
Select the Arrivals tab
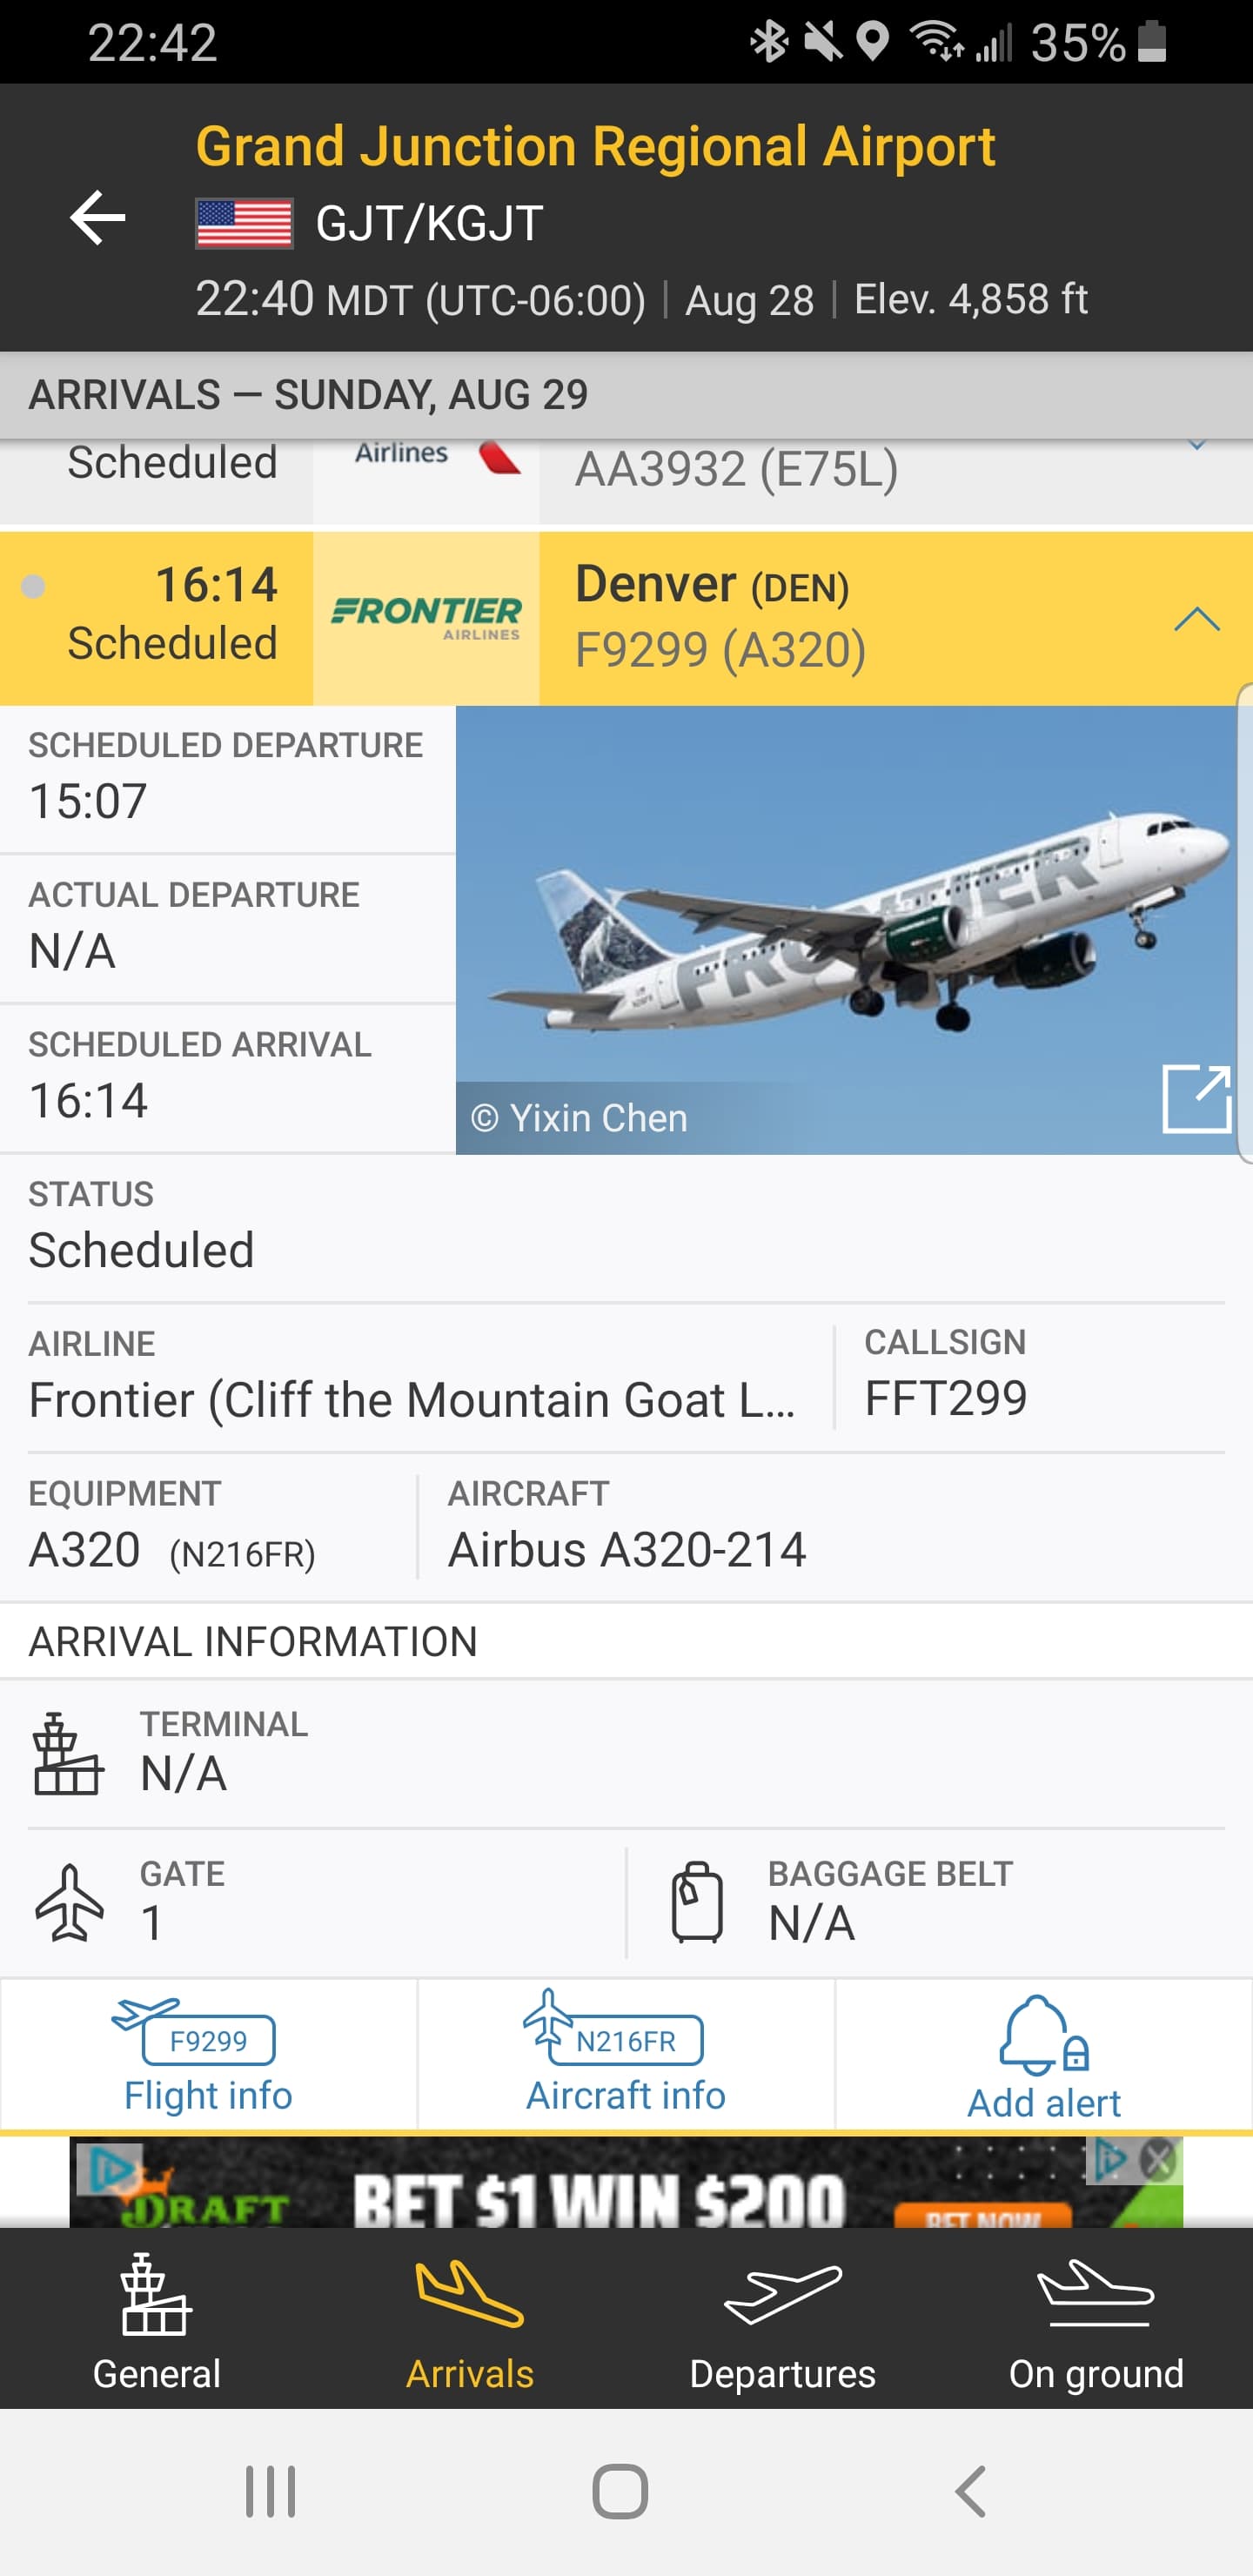[469, 2320]
